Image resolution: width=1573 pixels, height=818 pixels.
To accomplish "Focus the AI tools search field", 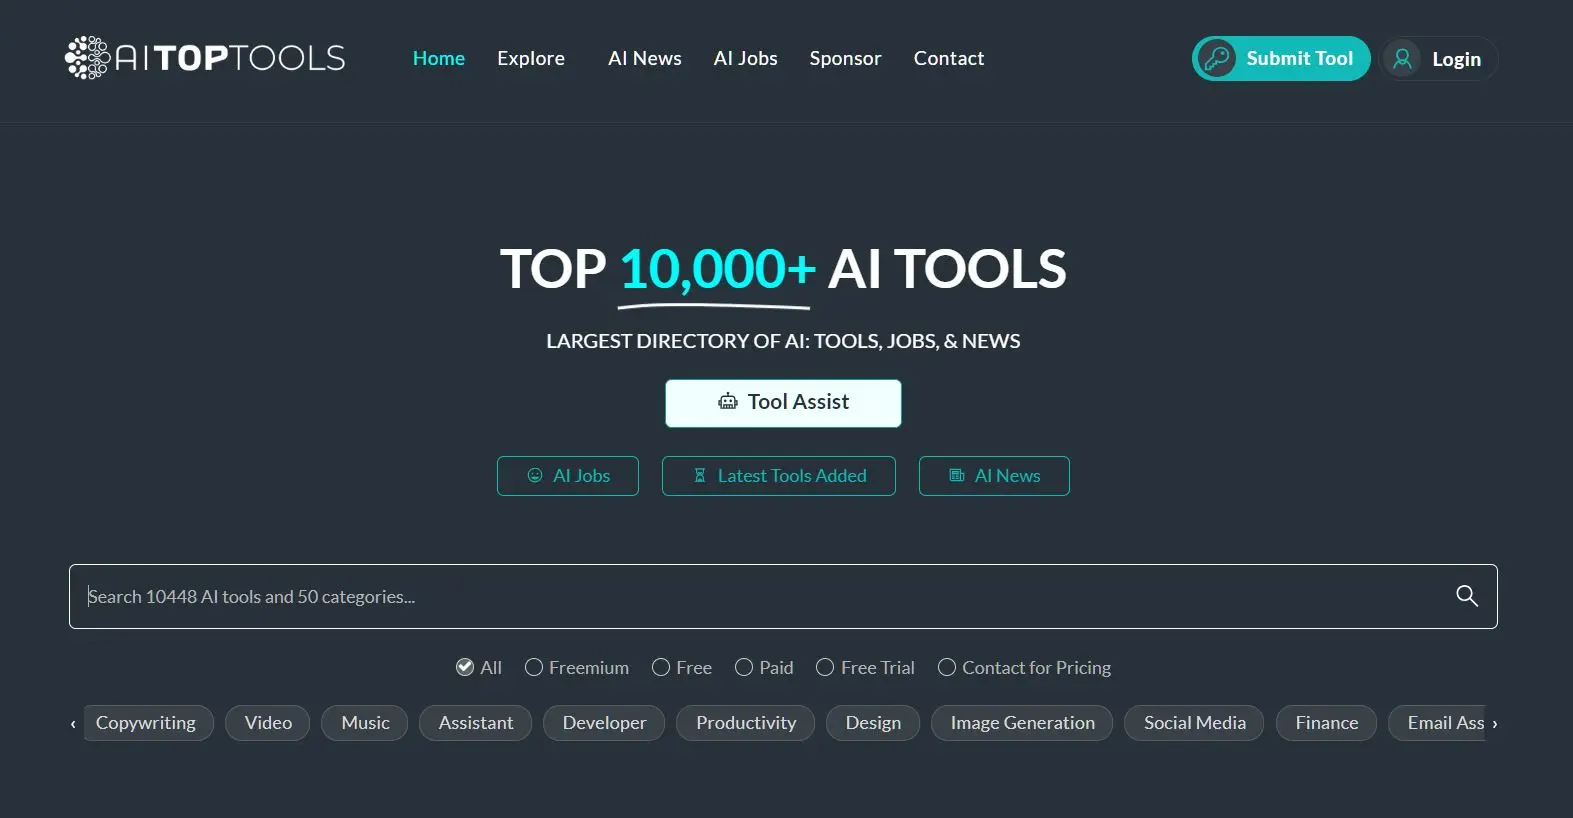I will tap(783, 596).
